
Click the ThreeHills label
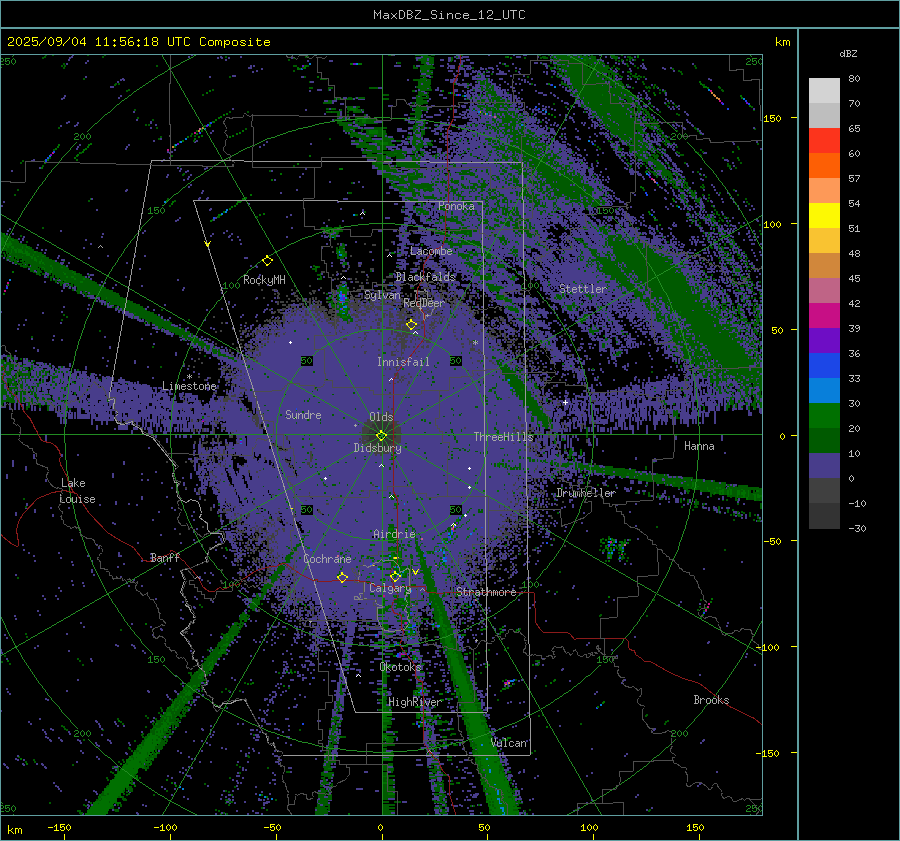503,437
